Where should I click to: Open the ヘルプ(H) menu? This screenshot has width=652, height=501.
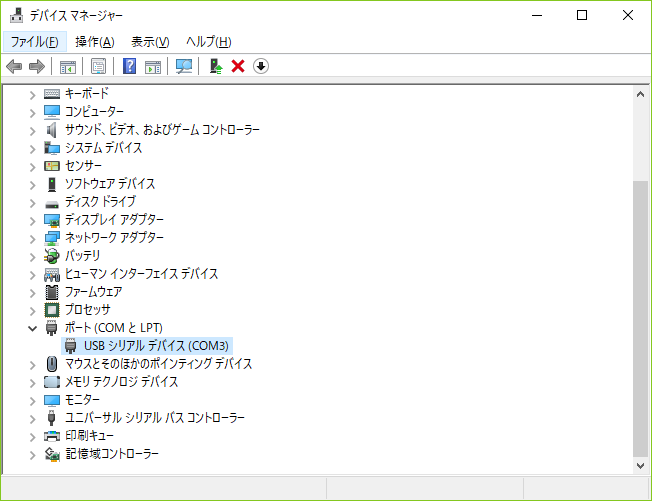pos(208,41)
